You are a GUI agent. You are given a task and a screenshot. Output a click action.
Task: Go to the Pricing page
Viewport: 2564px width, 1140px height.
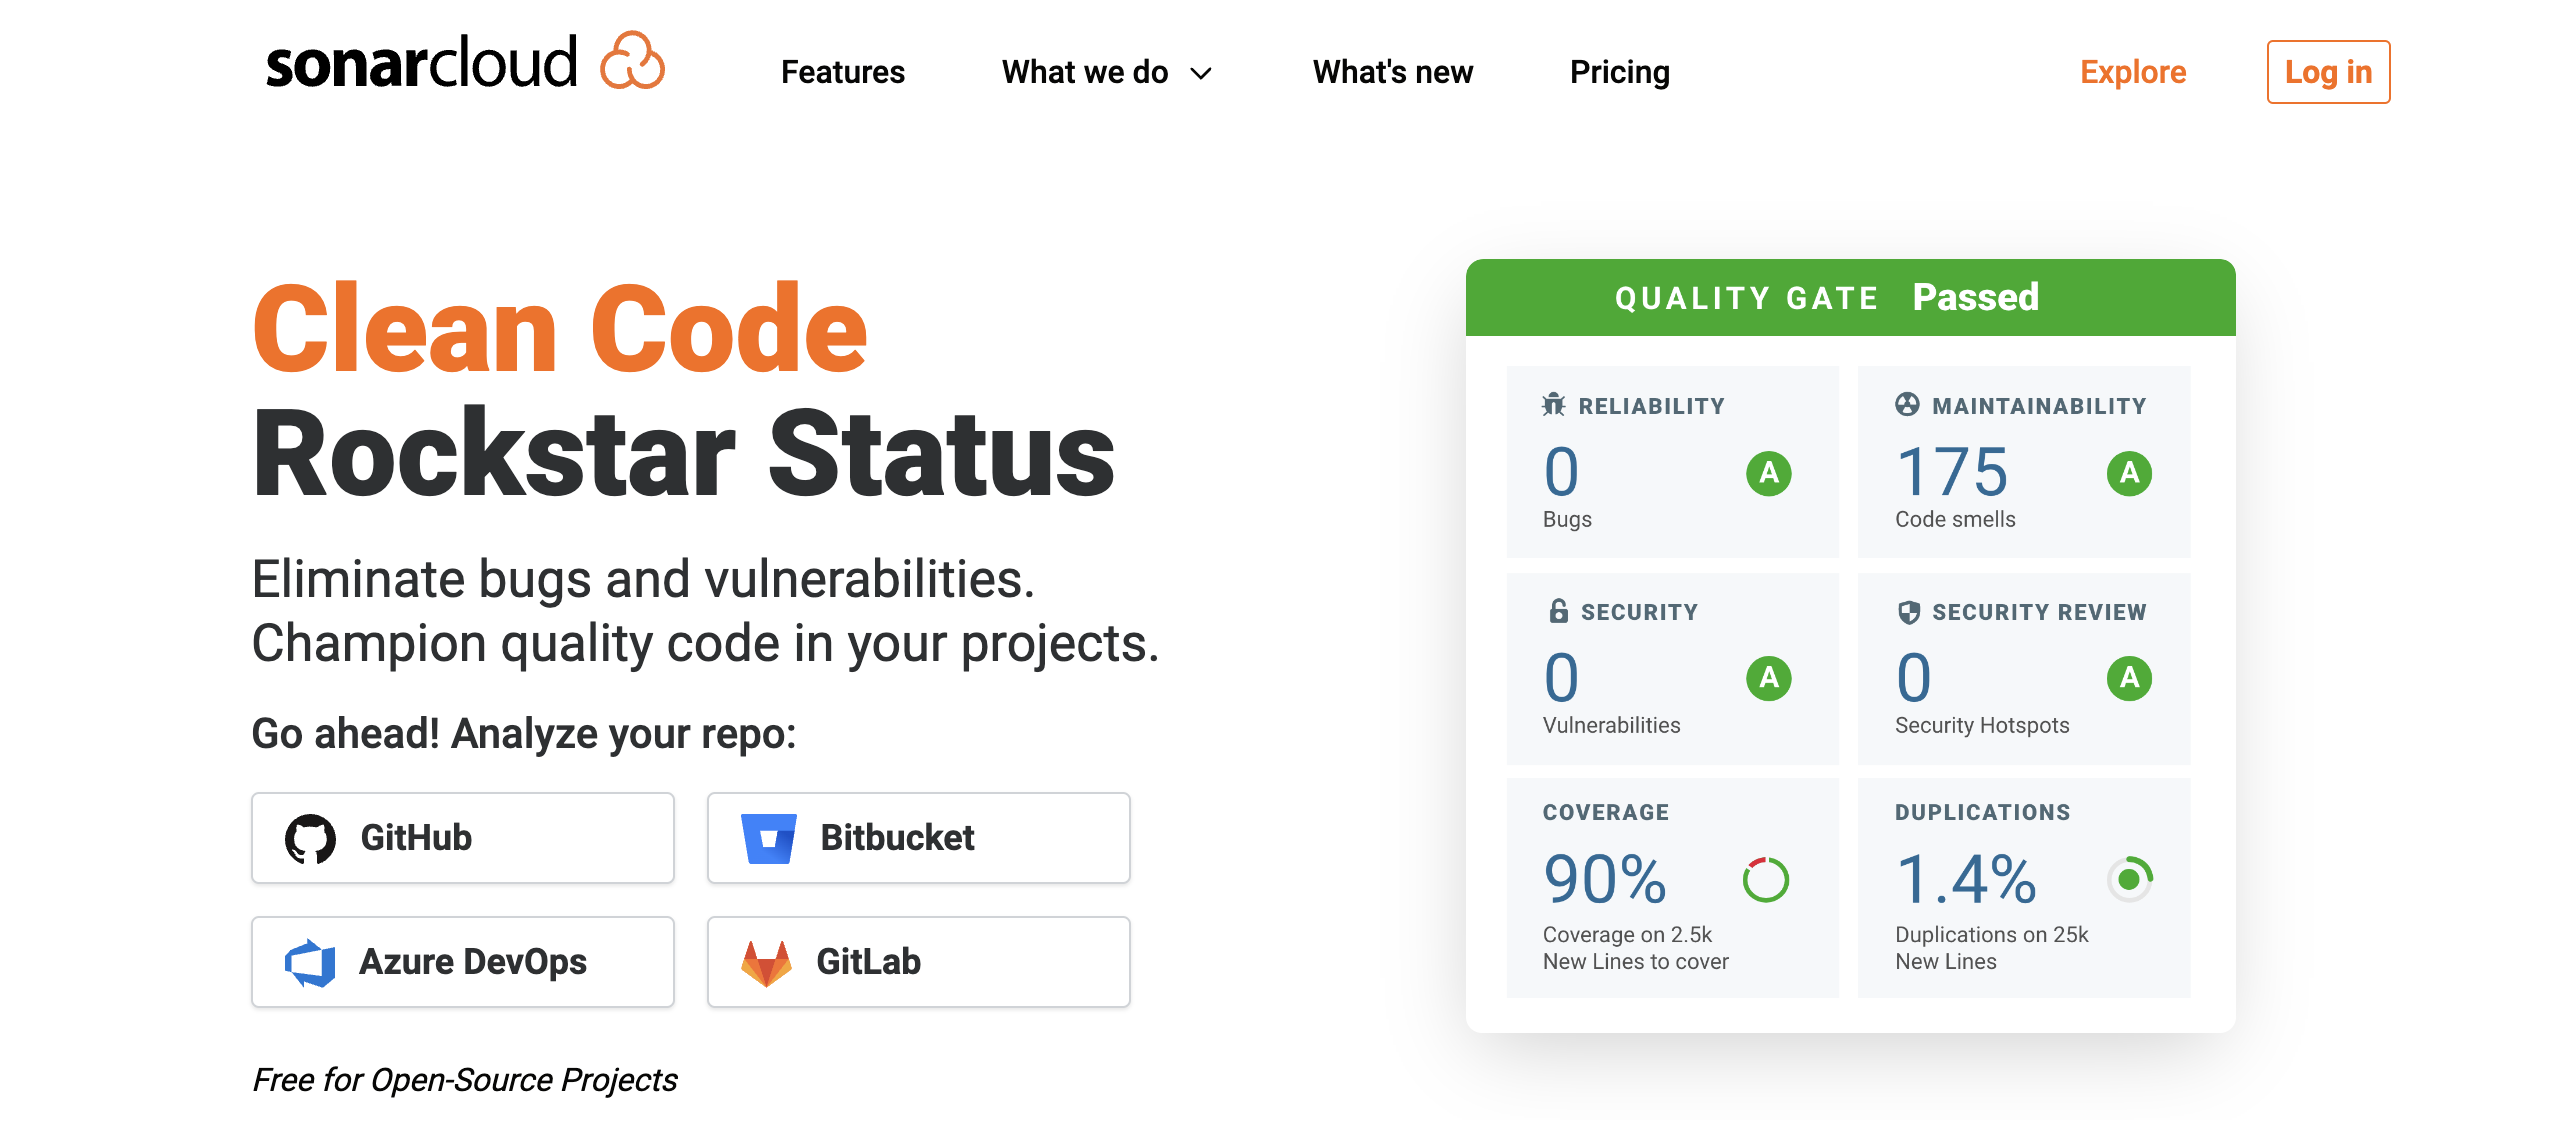[x=1619, y=72]
